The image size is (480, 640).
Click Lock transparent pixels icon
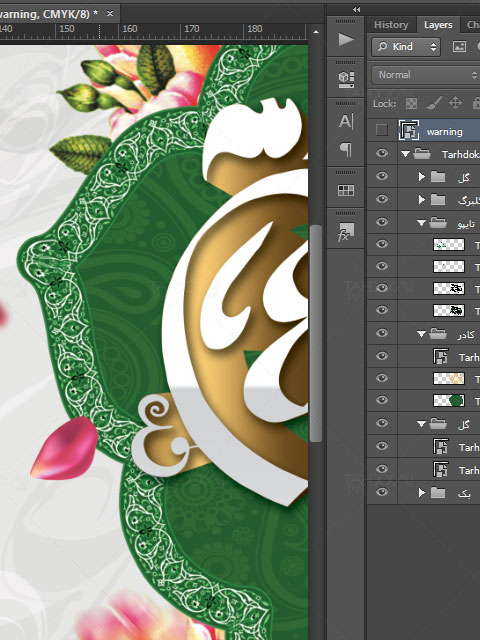[411, 103]
